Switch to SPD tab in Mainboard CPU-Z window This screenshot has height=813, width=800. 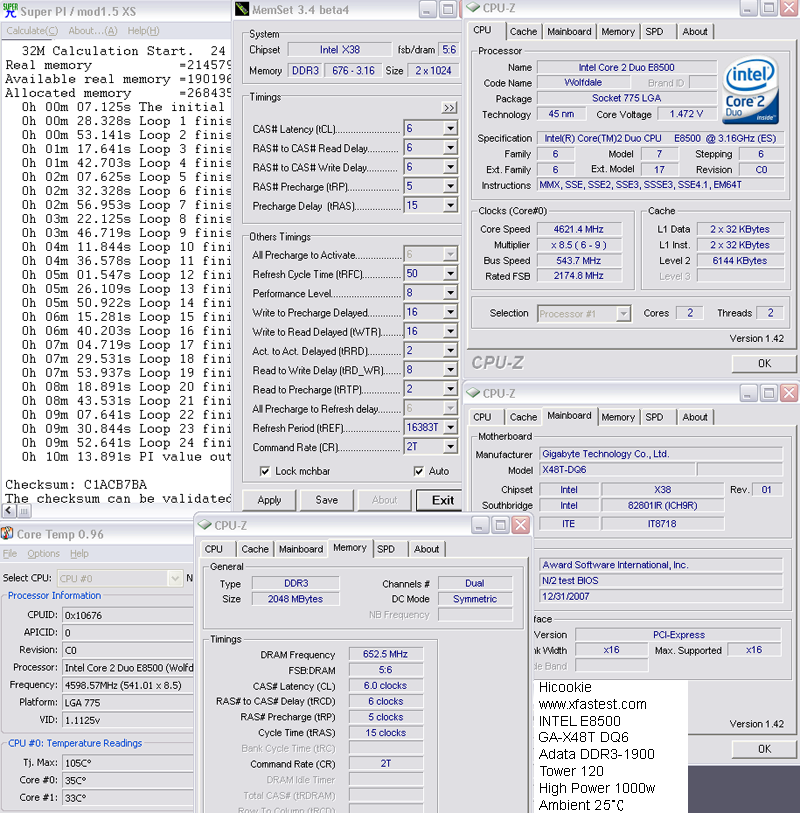click(654, 417)
